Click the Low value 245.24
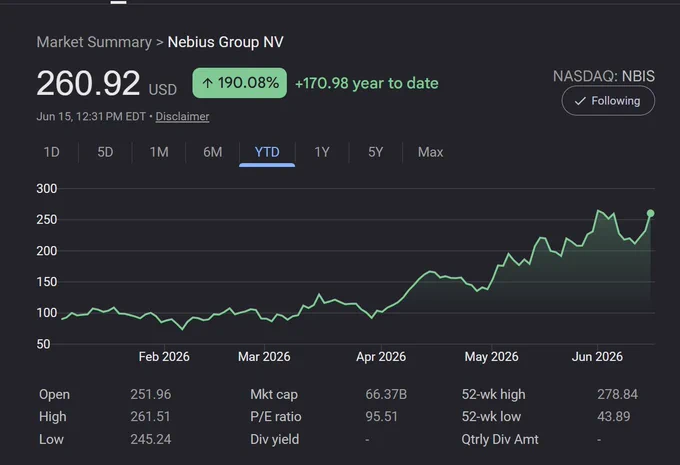680x465 pixels. click(x=150, y=439)
